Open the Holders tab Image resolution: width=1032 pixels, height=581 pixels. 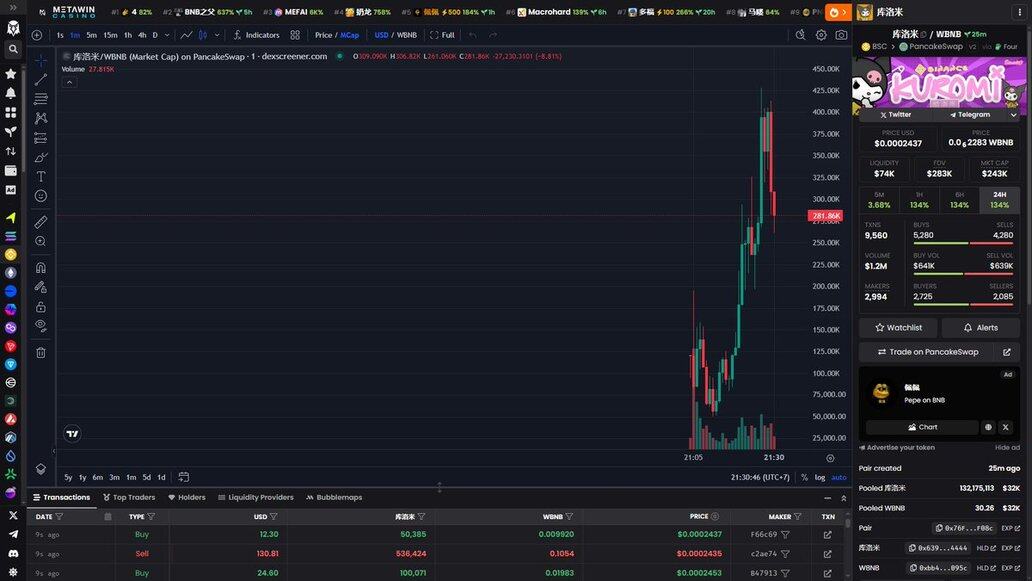pos(187,497)
